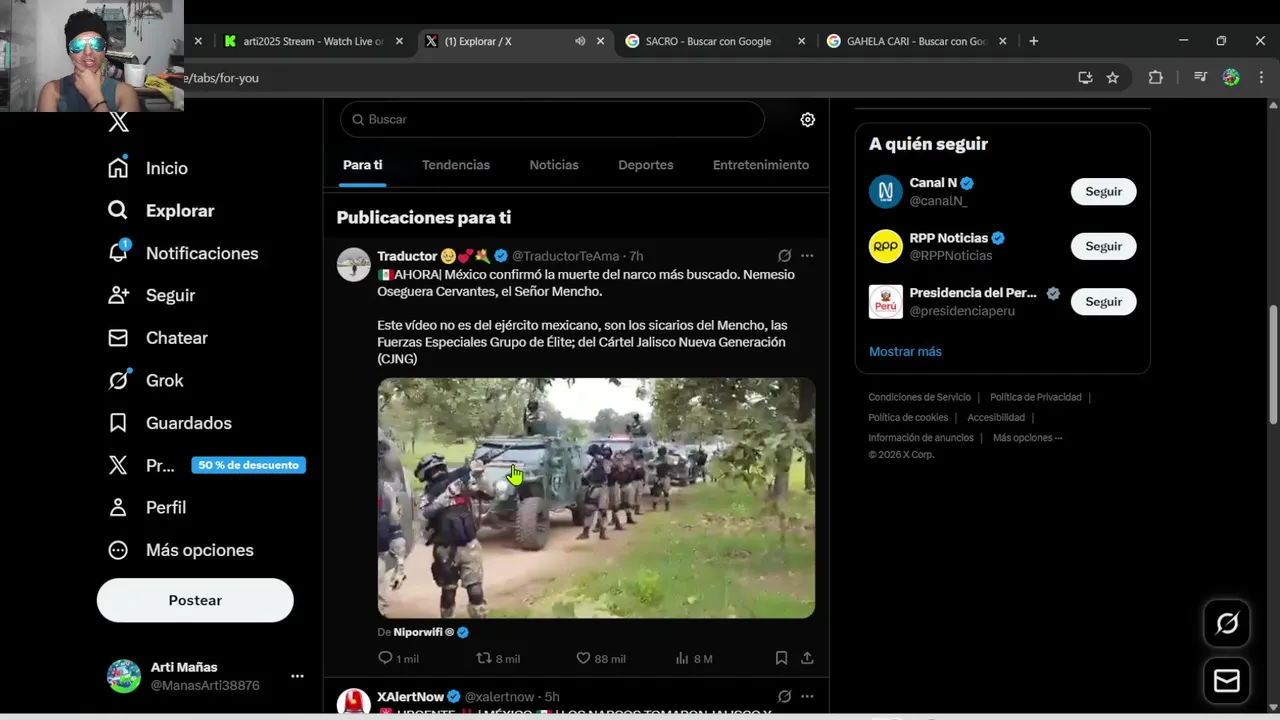
Task: Follow Presidencia del Perú
Action: click(1104, 301)
